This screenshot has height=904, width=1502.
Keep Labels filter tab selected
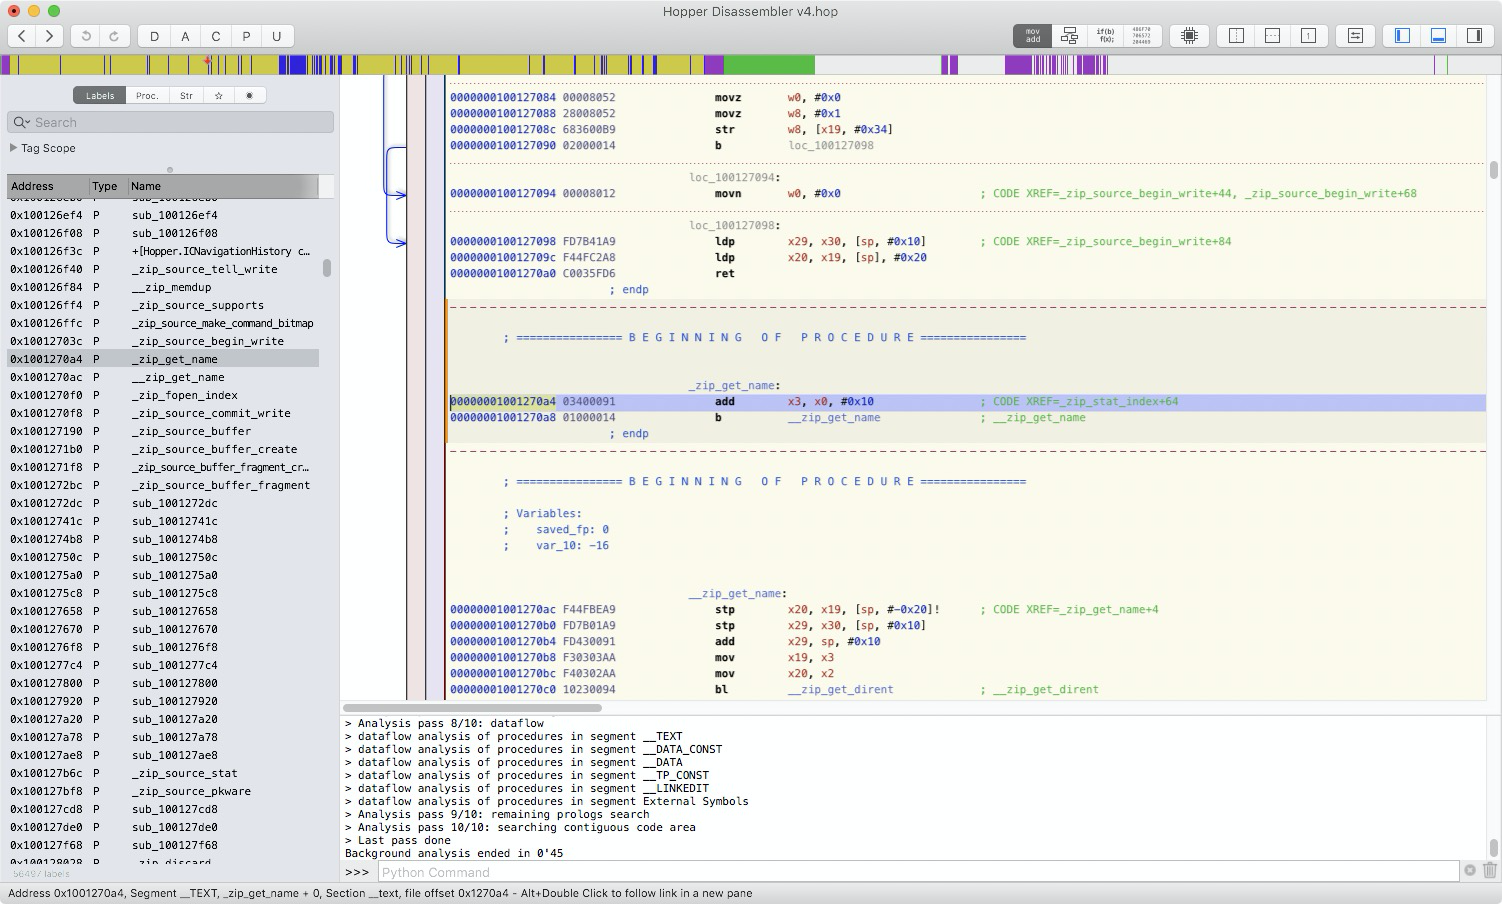coord(99,95)
